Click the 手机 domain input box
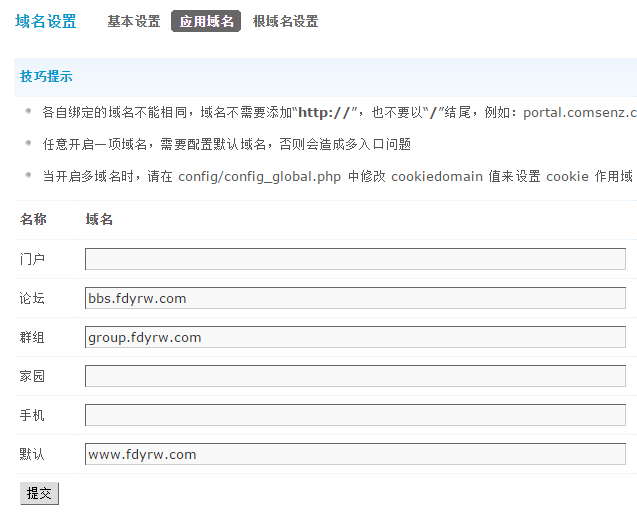The height and width of the screenshot is (520, 637). (355, 415)
